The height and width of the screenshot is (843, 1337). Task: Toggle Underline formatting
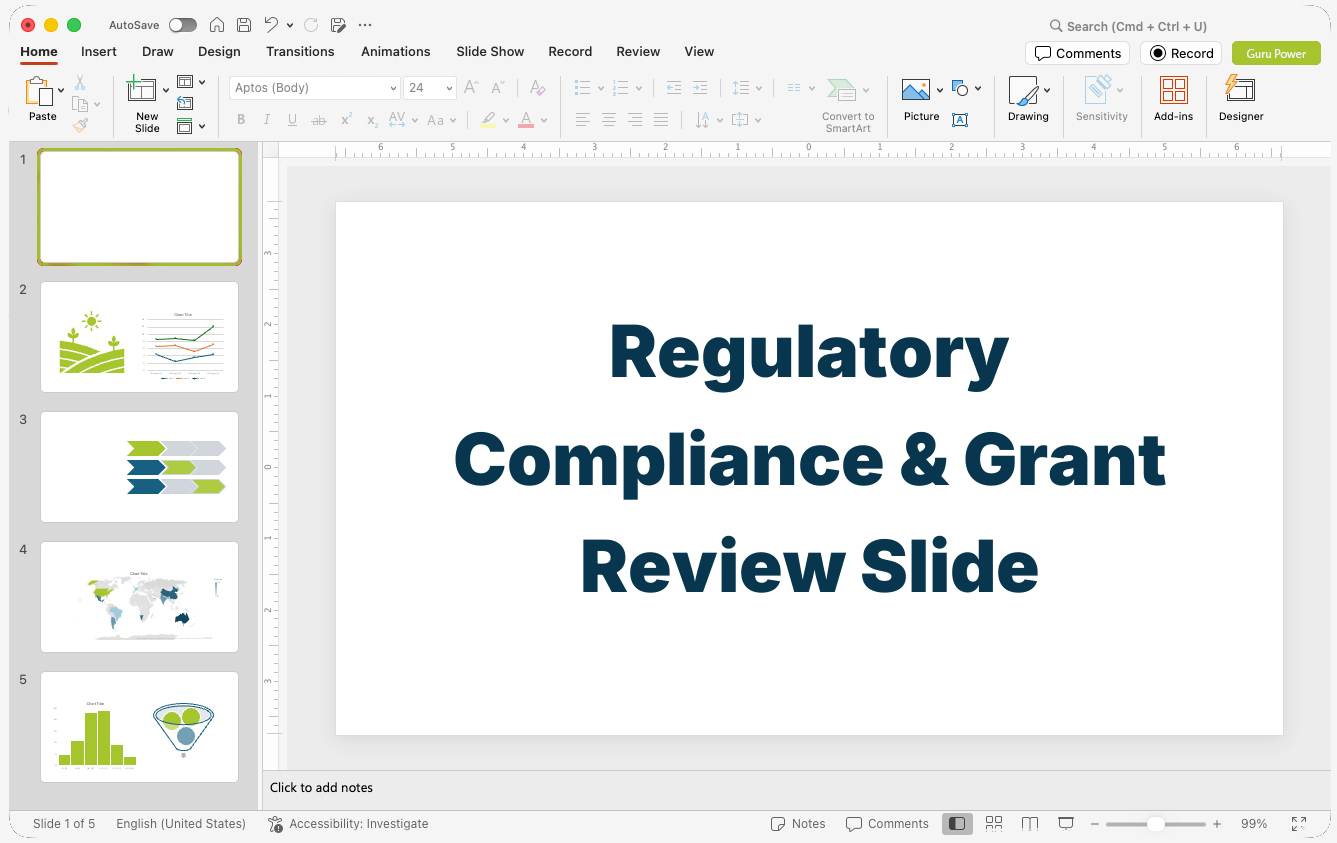(293, 120)
